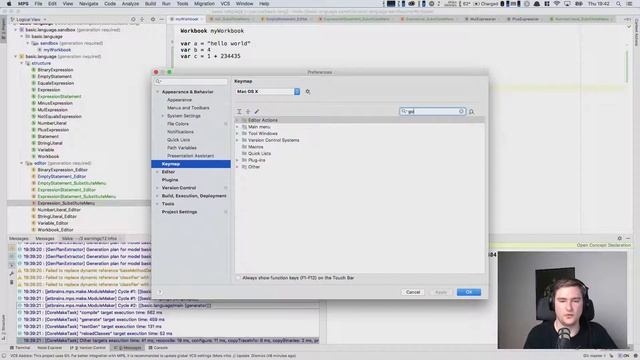Expand System Settings in Preferences

163,116
